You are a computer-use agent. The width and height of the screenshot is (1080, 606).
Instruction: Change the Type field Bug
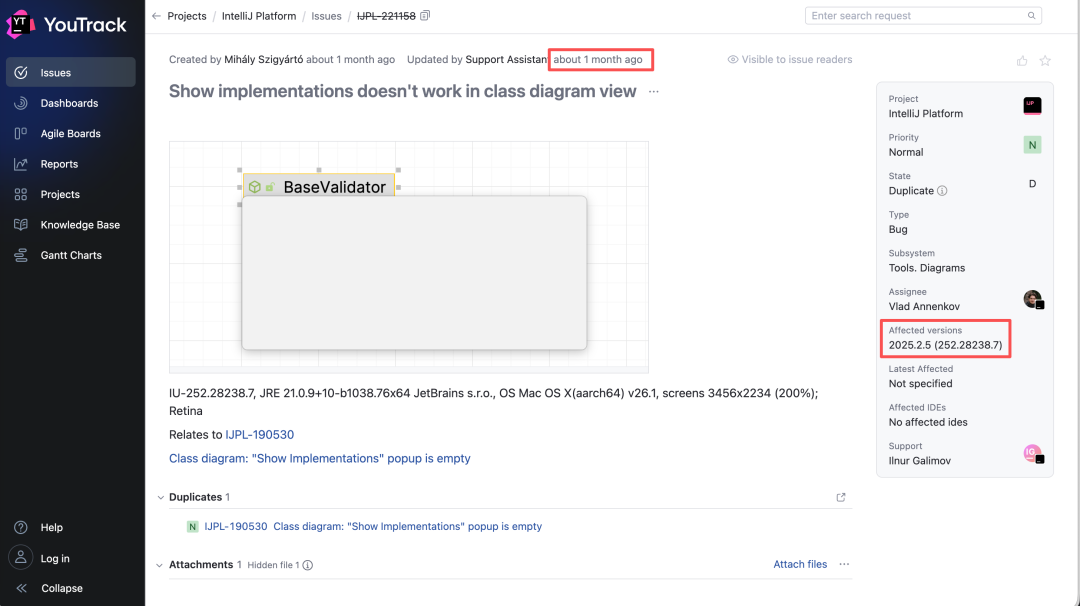pos(898,229)
